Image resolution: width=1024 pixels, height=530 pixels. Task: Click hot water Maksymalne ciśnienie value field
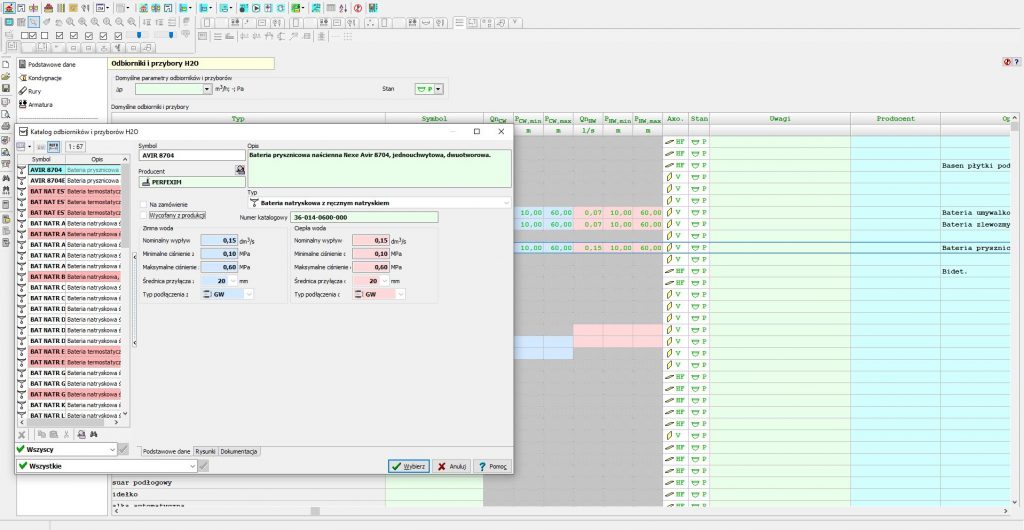pyautogui.click(x=370, y=267)
